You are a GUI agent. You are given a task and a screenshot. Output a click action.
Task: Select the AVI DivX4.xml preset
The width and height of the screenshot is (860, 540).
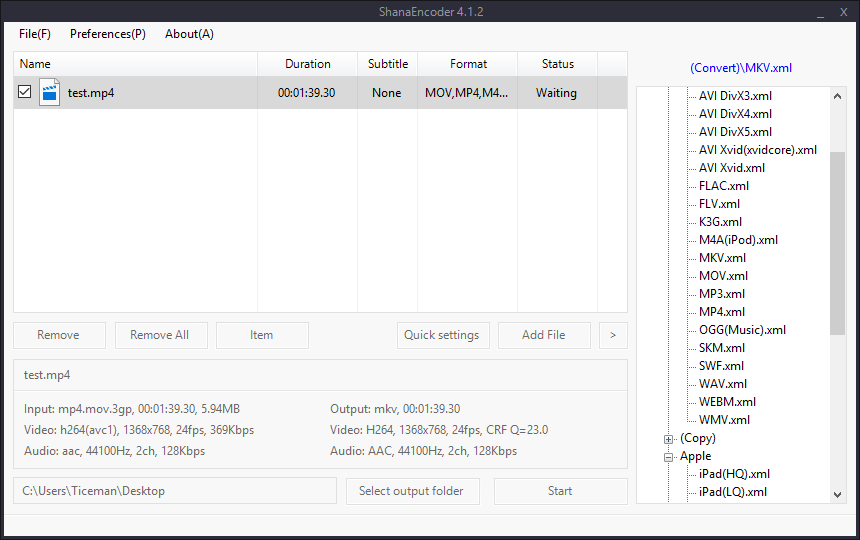pos(735,114)
